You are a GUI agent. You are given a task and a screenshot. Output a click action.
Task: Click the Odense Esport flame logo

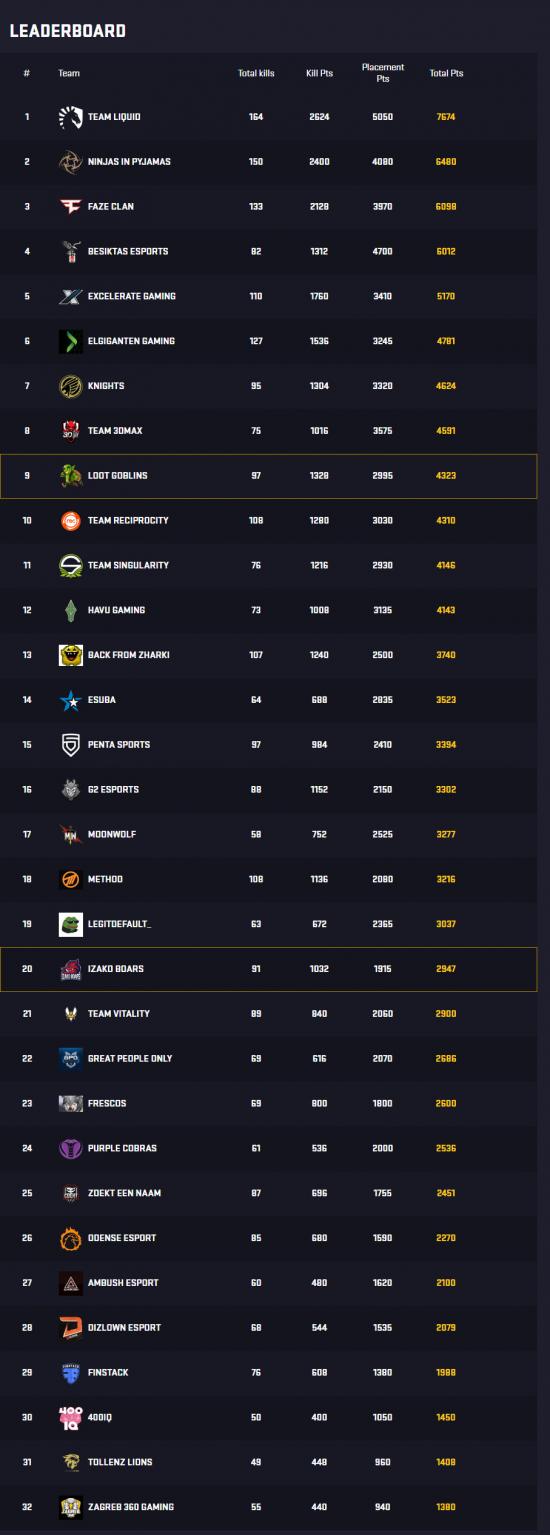(x=71, y=1238)
